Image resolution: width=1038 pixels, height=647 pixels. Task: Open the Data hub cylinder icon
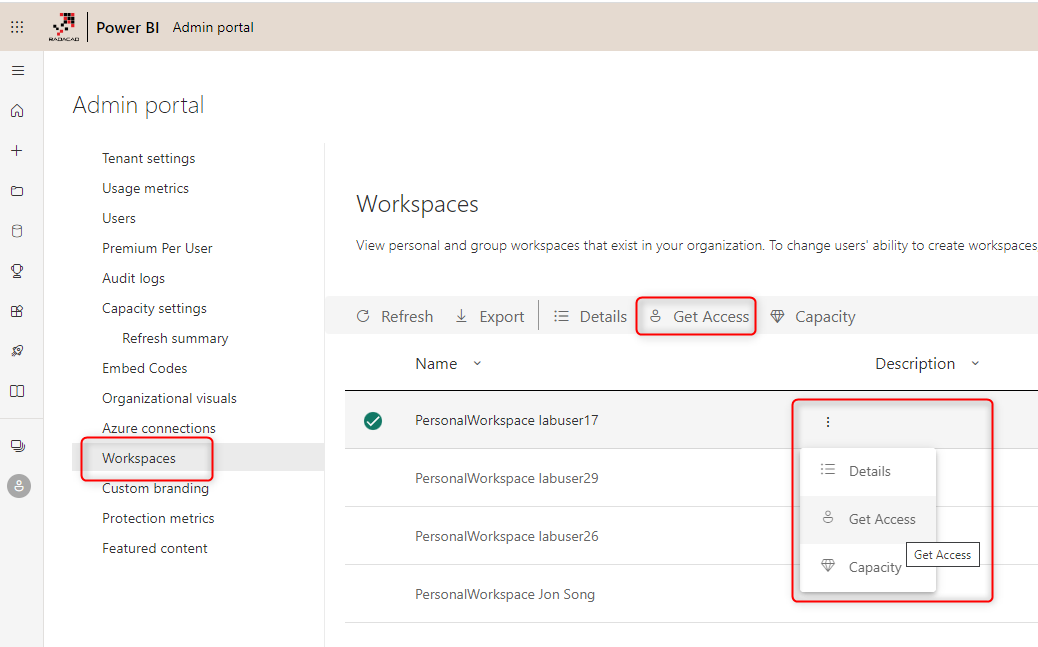(17, 231)
